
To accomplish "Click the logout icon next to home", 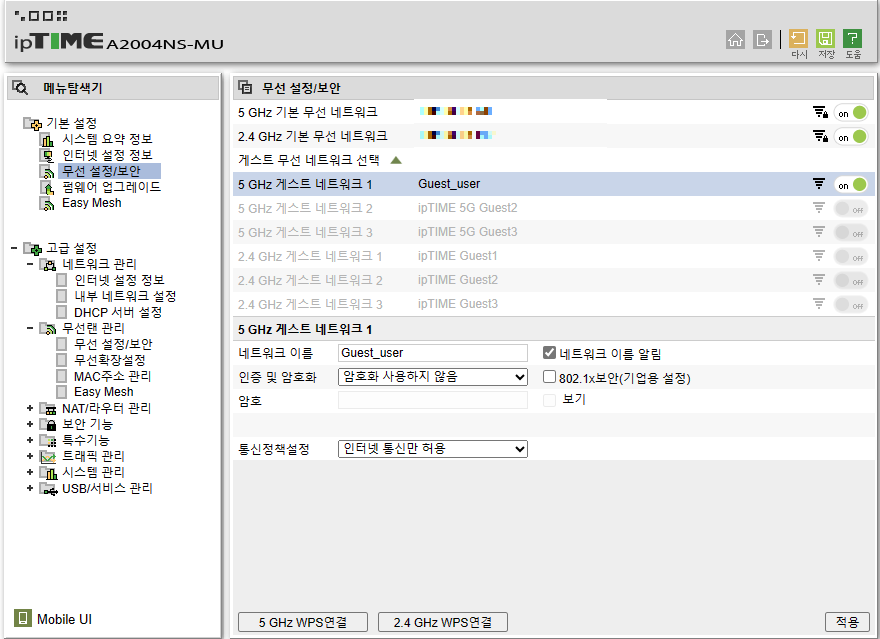I will [760, 39].
